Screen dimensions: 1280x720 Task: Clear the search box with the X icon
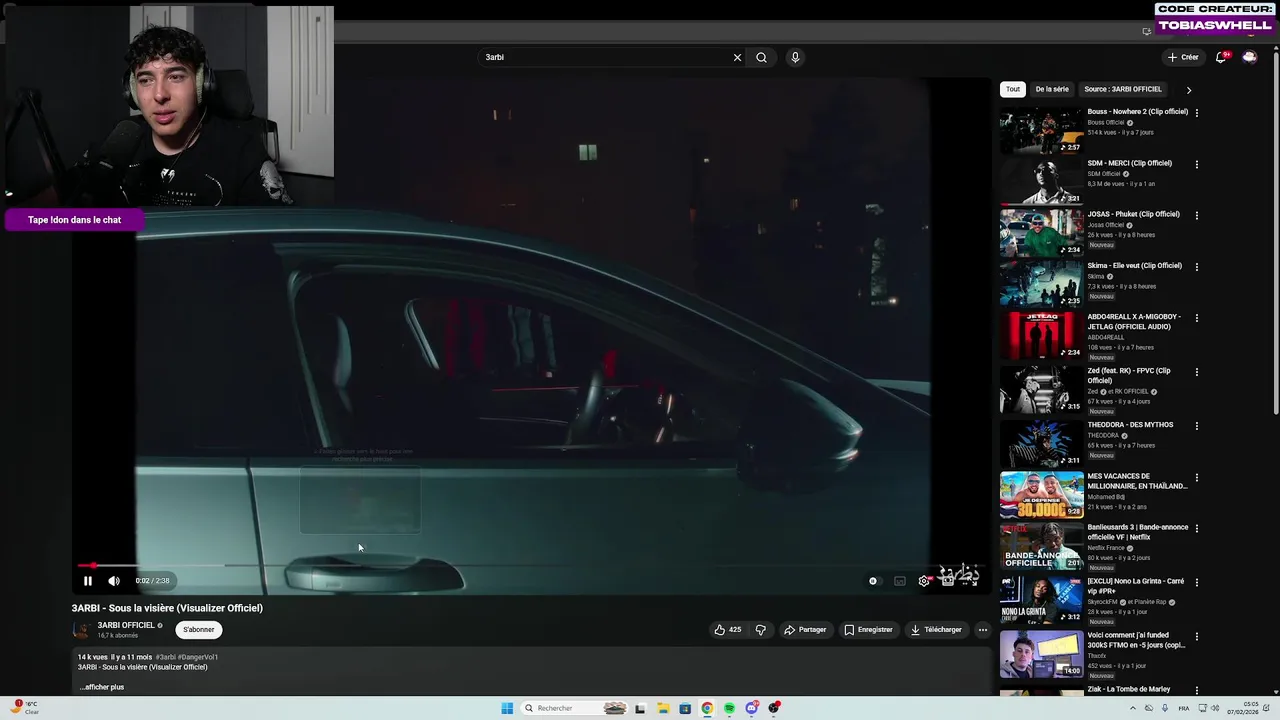(737, 57)
